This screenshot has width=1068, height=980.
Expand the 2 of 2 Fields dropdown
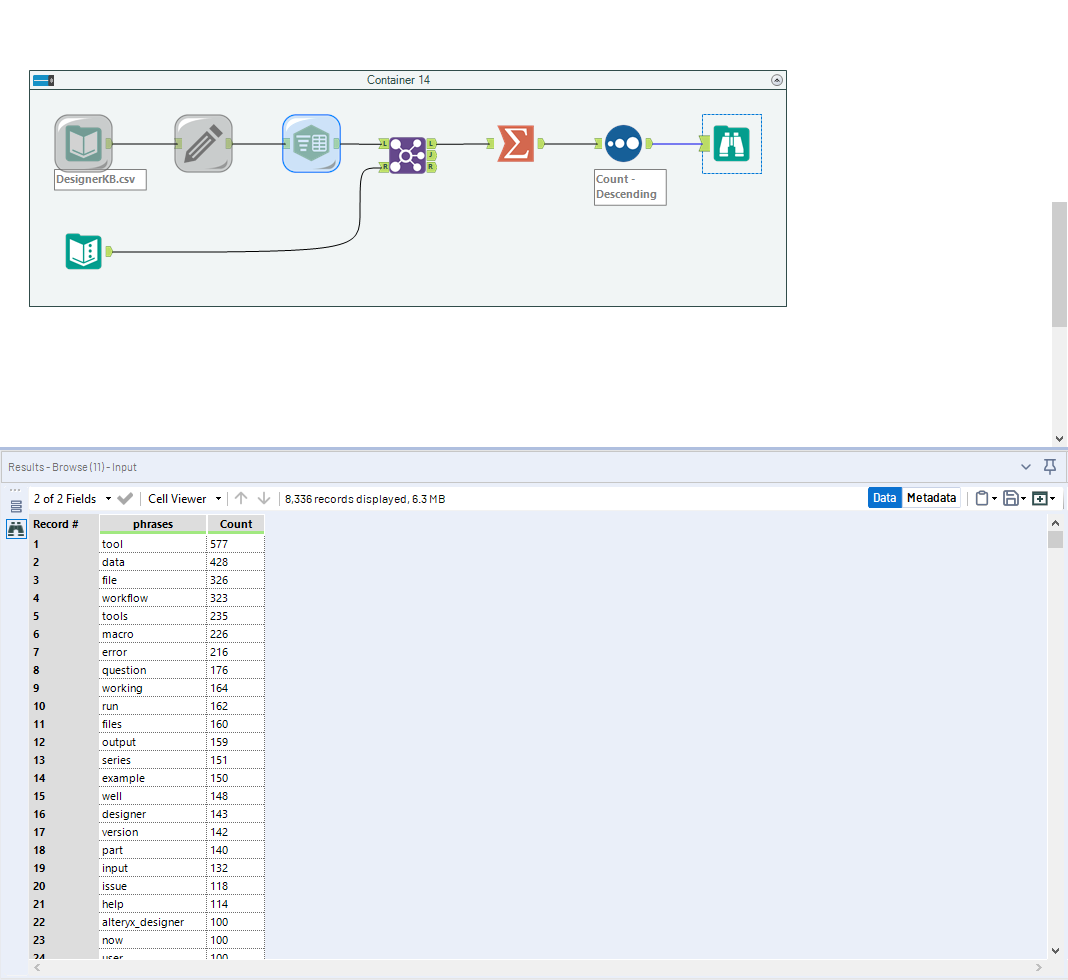pos(110,498)
